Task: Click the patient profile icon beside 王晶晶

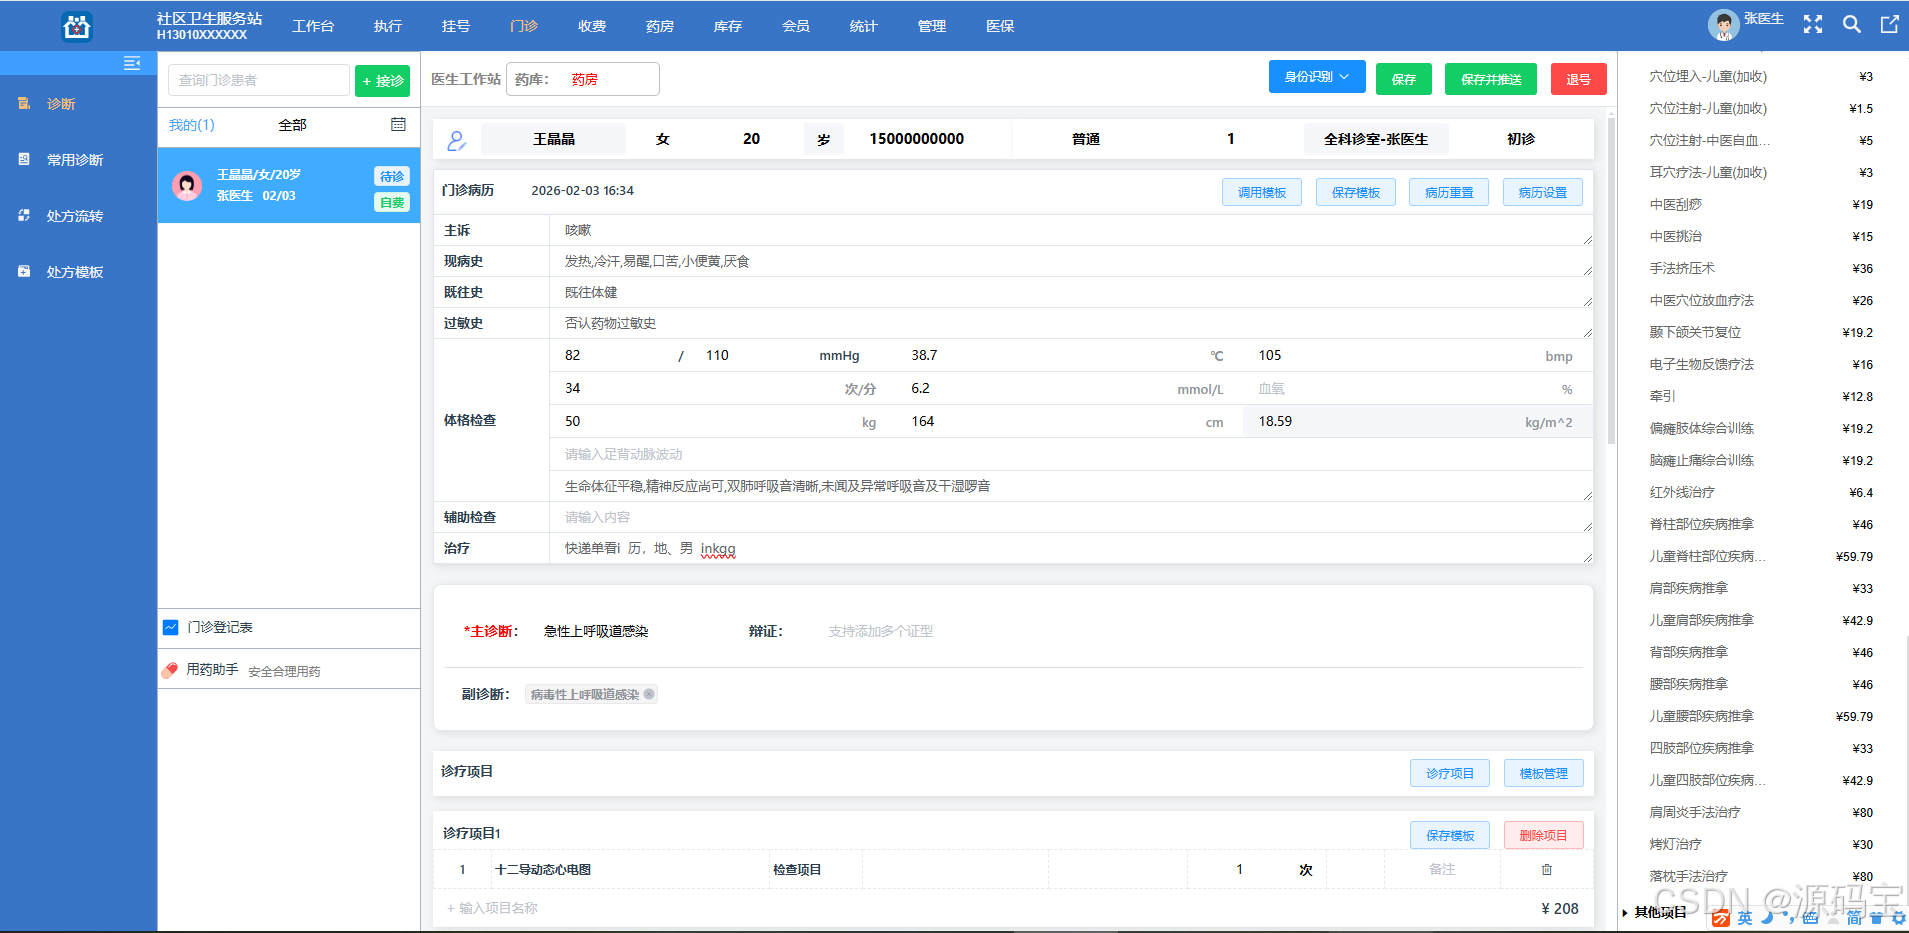Action: [x=457, y=140]
